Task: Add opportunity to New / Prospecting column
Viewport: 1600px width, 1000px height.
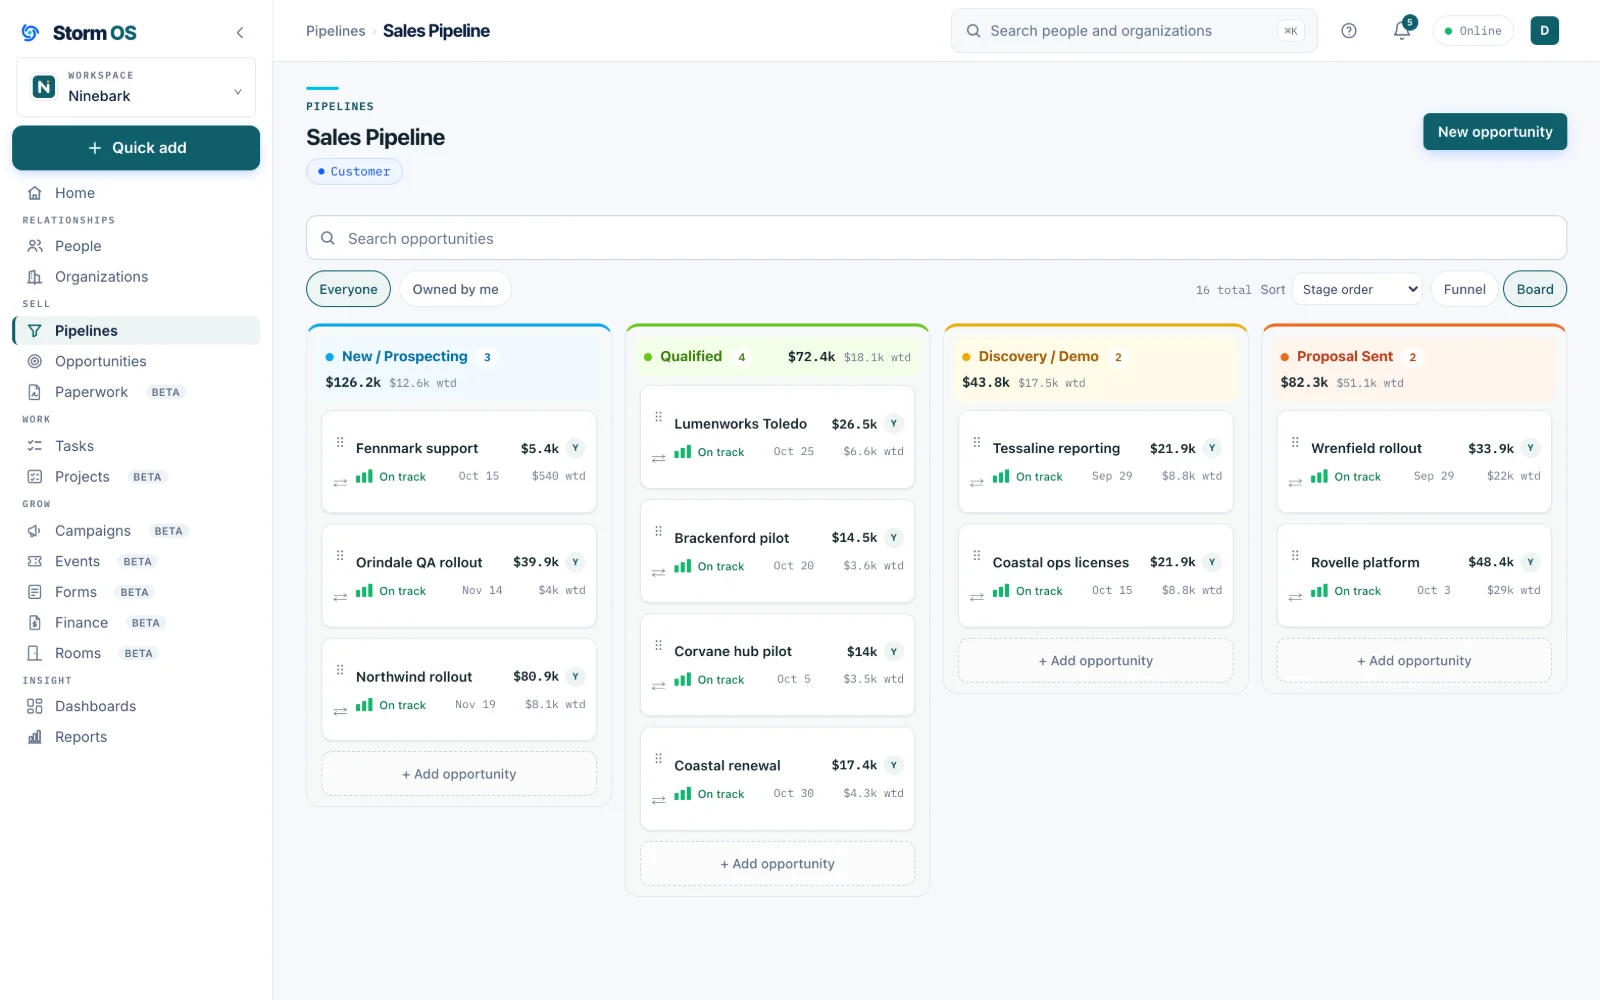Action: pos(459,774)
